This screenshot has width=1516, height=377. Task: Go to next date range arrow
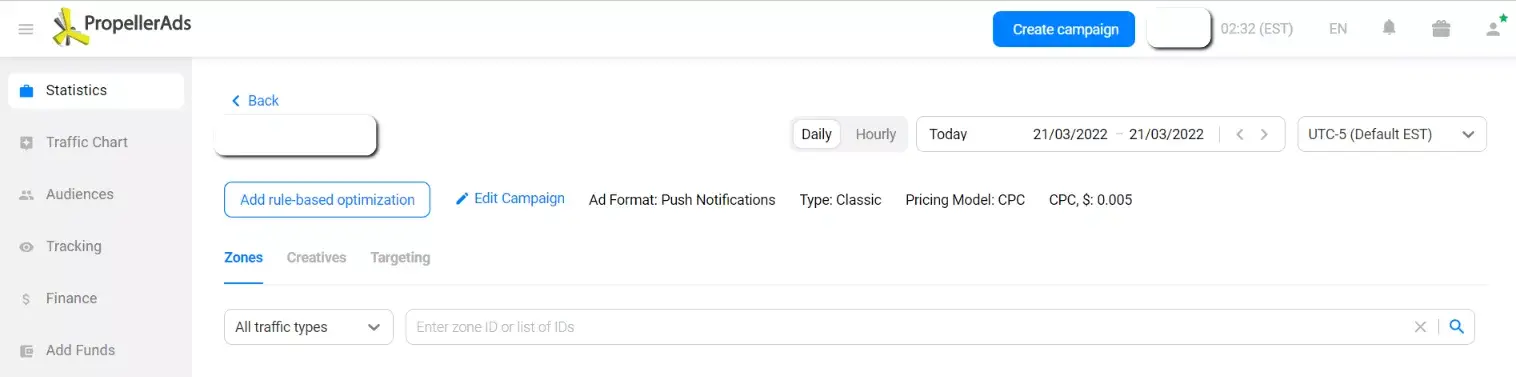click(1264, 134)
